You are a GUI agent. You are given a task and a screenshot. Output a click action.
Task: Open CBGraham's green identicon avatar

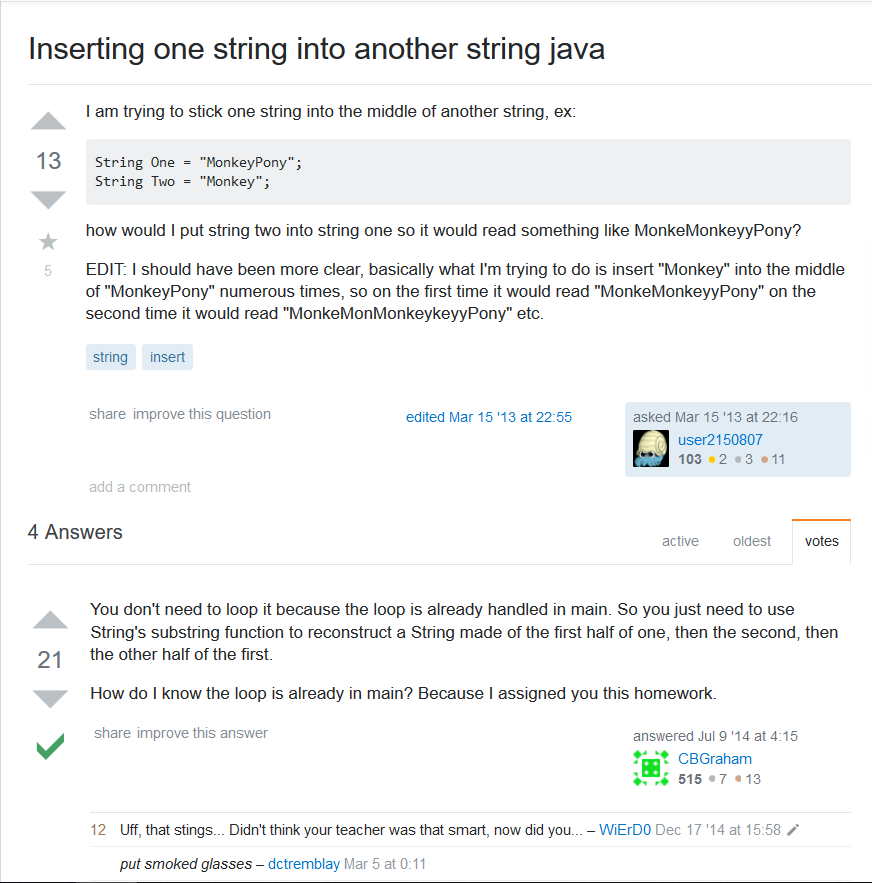coord(651,768)
